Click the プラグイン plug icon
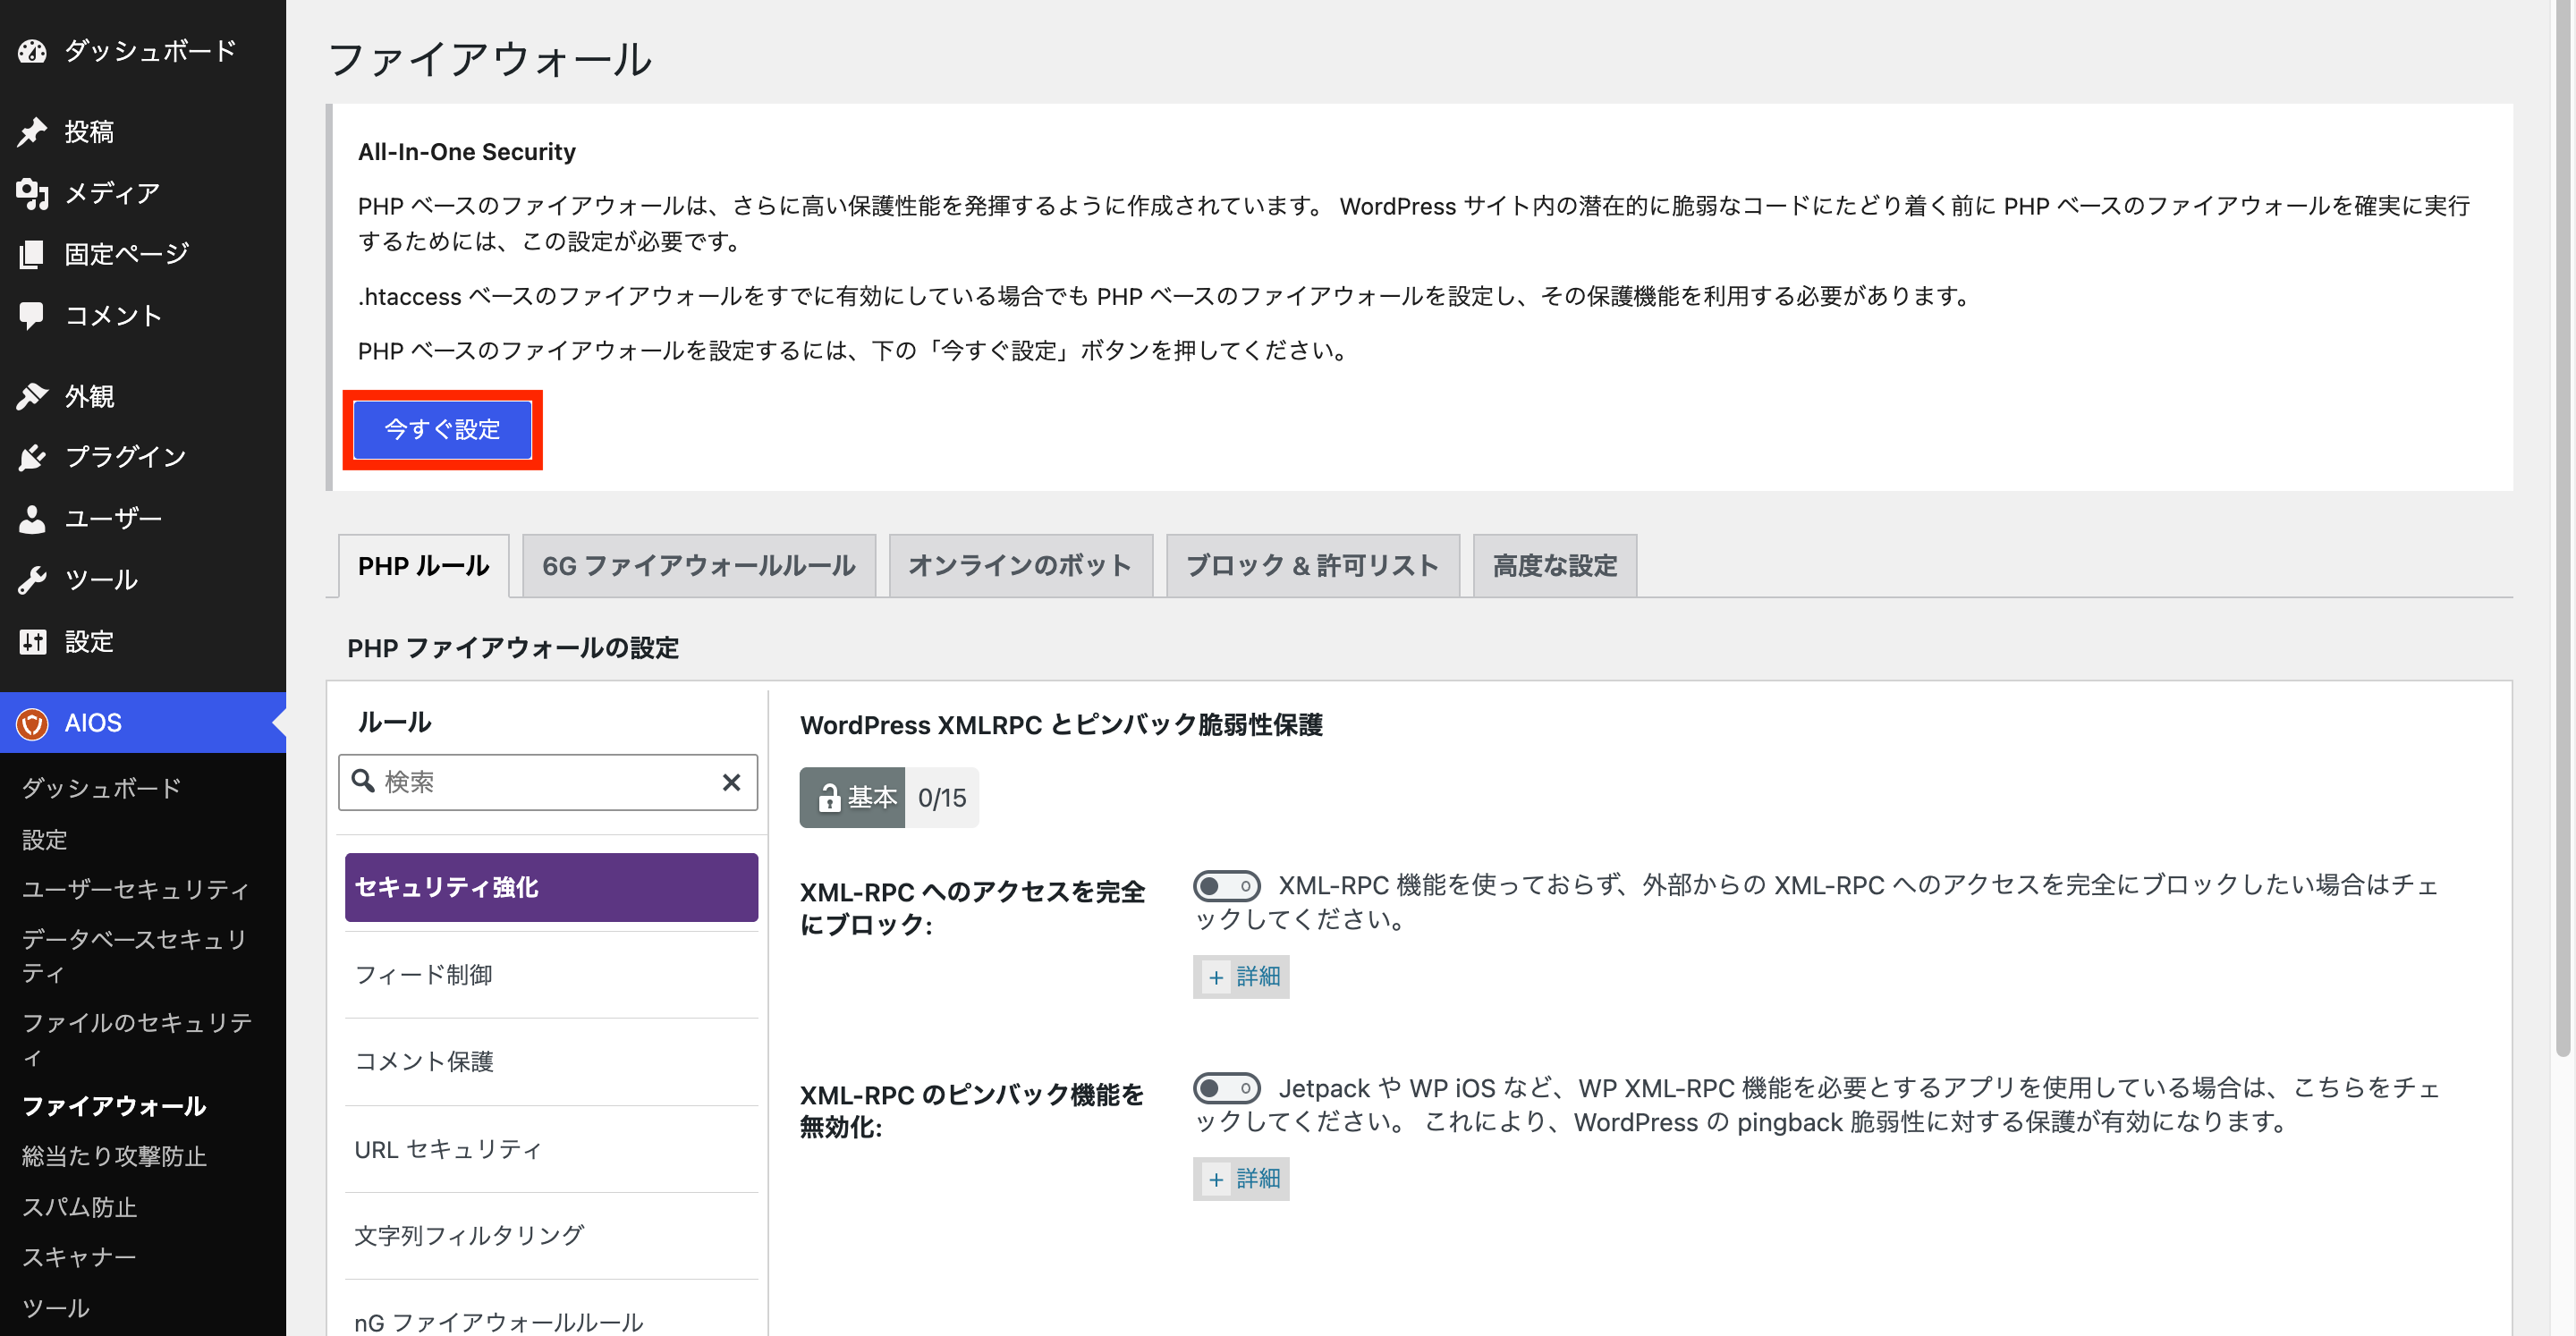Viewport: 2576px width, 1336px height. click(x=32, y=457)
